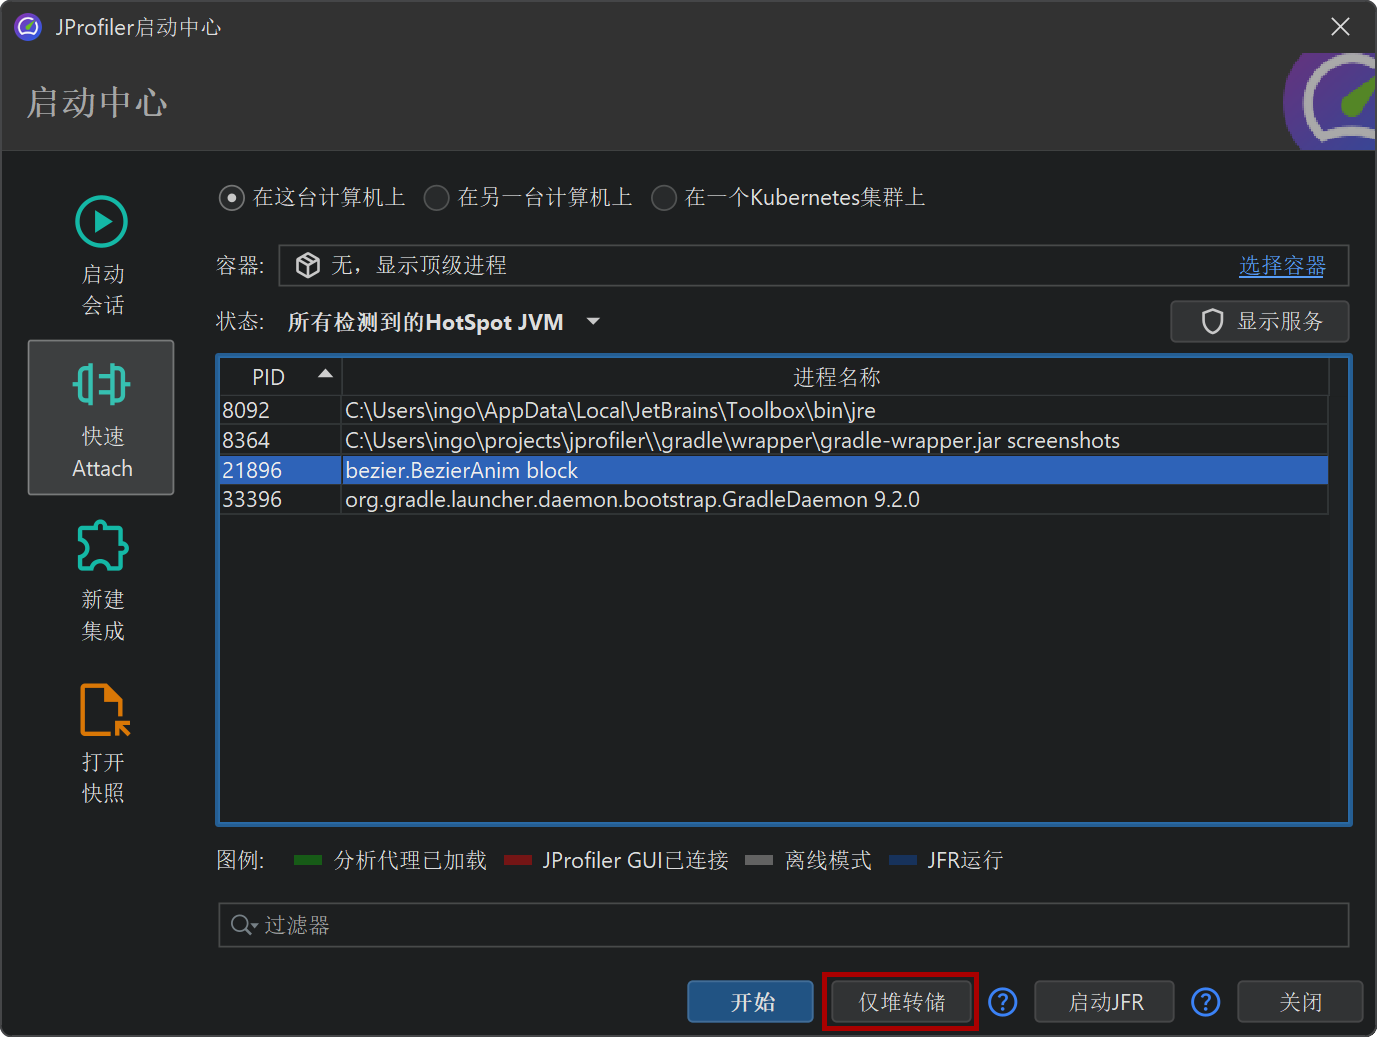Open the filter search icon options
1377x1037 pixels.
pos(244,925)
